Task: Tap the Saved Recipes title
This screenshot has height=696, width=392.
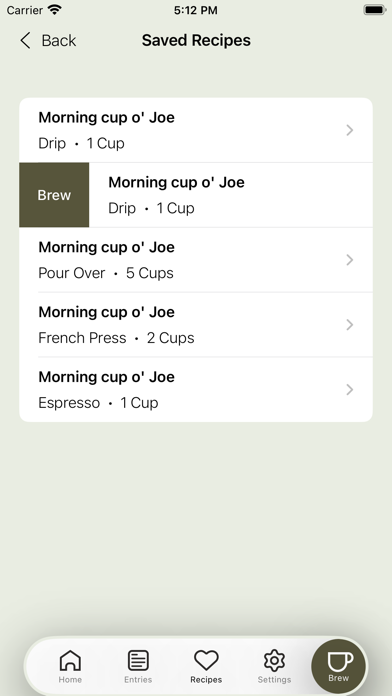Action: tap(196, 40)
